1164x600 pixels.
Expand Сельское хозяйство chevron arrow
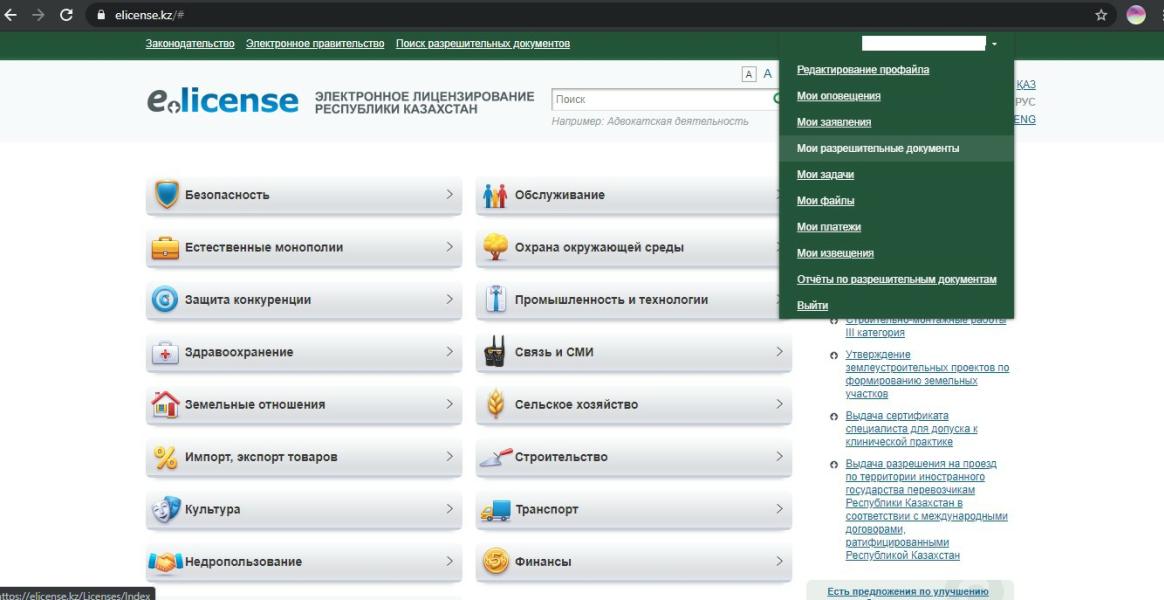pyautogui.click(x=779, y=403)
